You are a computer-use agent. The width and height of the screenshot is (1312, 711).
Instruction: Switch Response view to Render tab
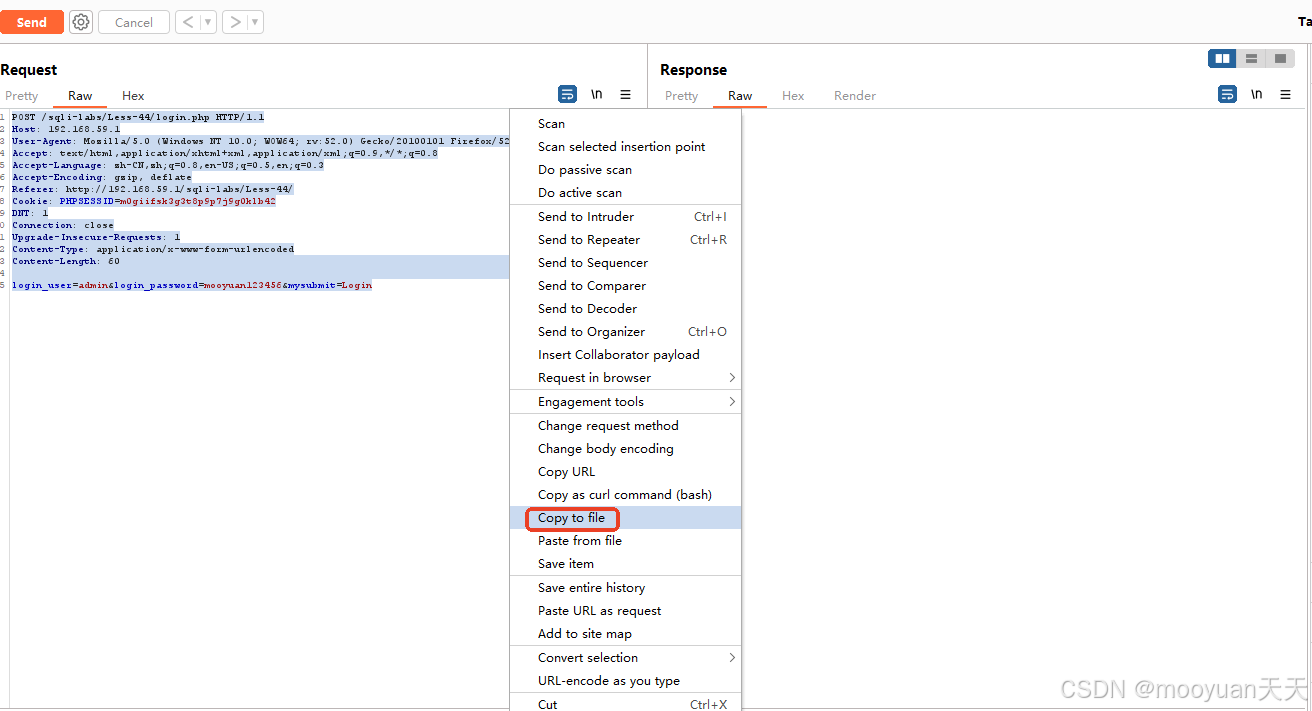[x=855, y=96]
